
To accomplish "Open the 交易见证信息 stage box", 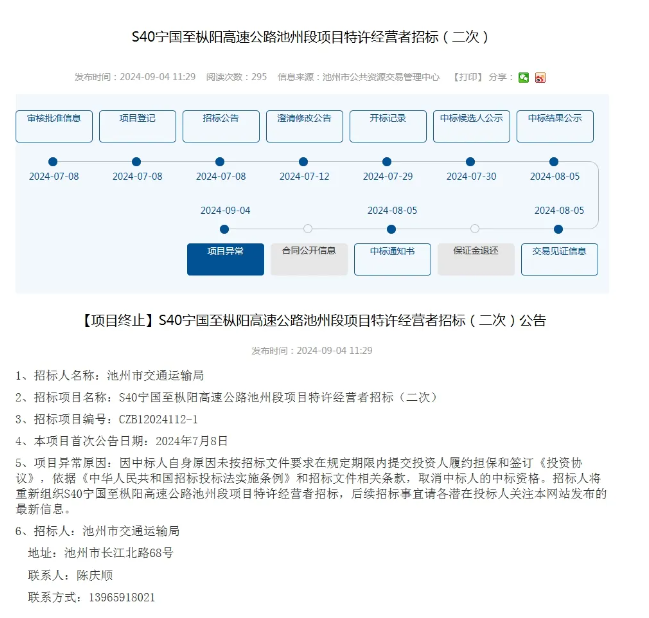I will coord(559,257).
